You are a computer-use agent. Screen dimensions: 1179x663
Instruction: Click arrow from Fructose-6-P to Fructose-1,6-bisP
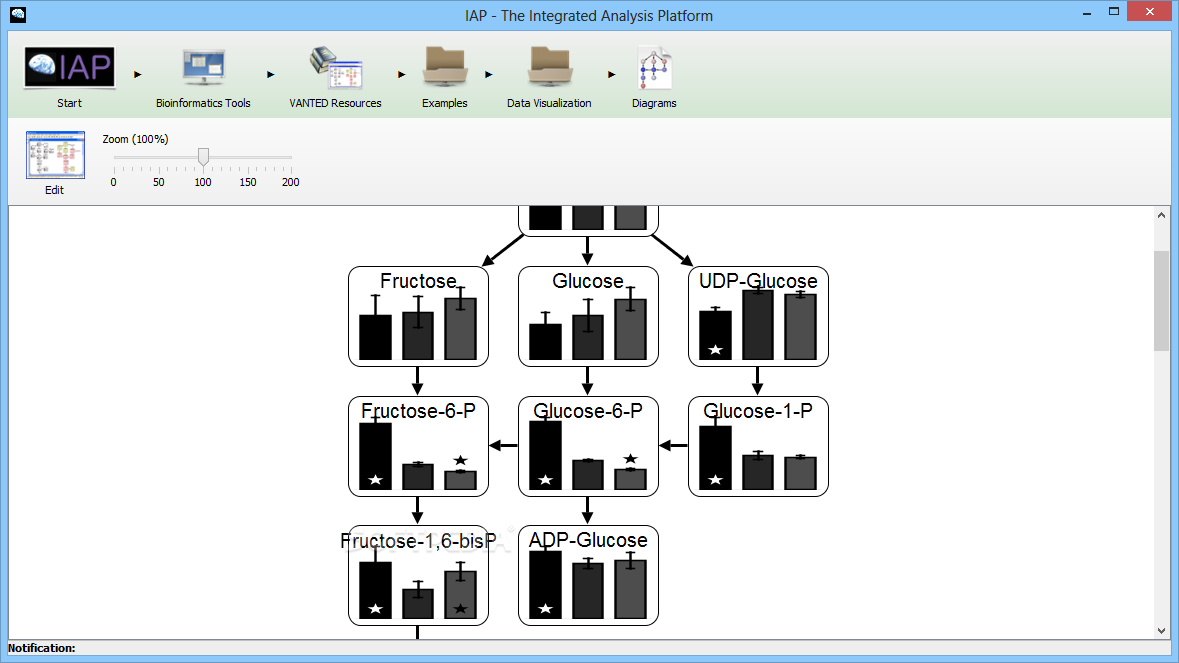click(417, 510)
